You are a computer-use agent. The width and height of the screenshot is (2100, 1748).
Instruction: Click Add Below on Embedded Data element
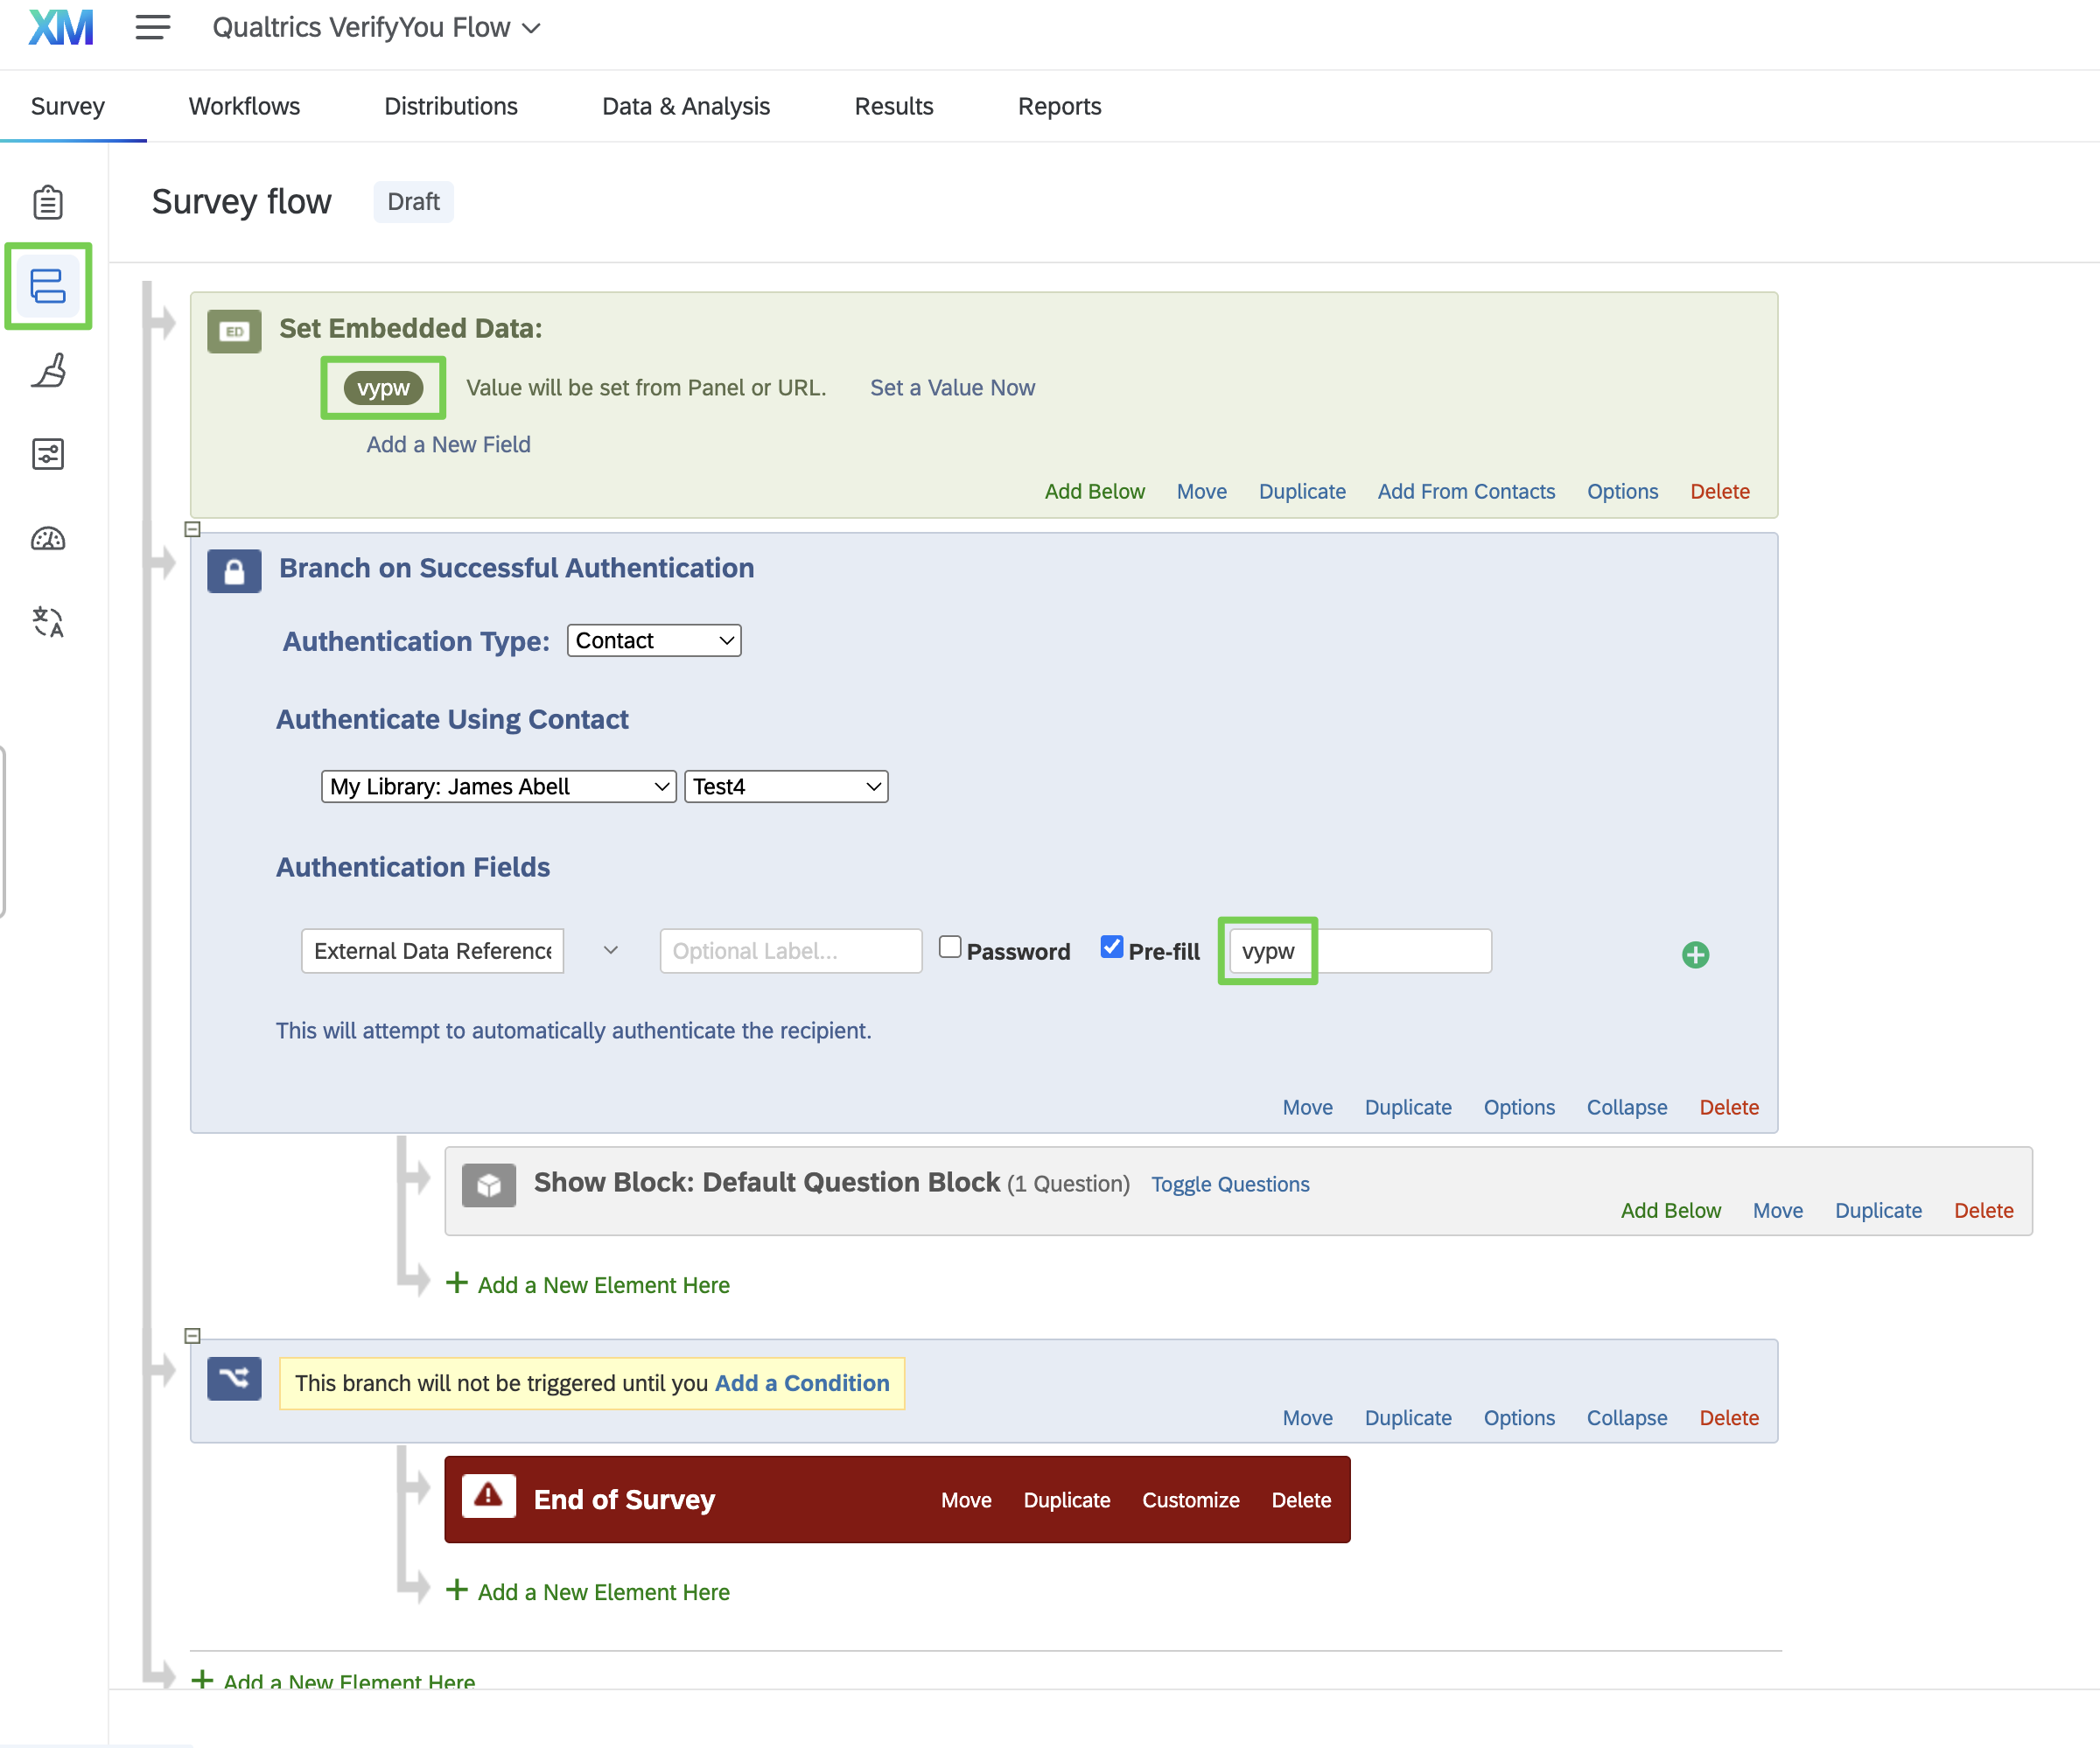point(1094,491)
